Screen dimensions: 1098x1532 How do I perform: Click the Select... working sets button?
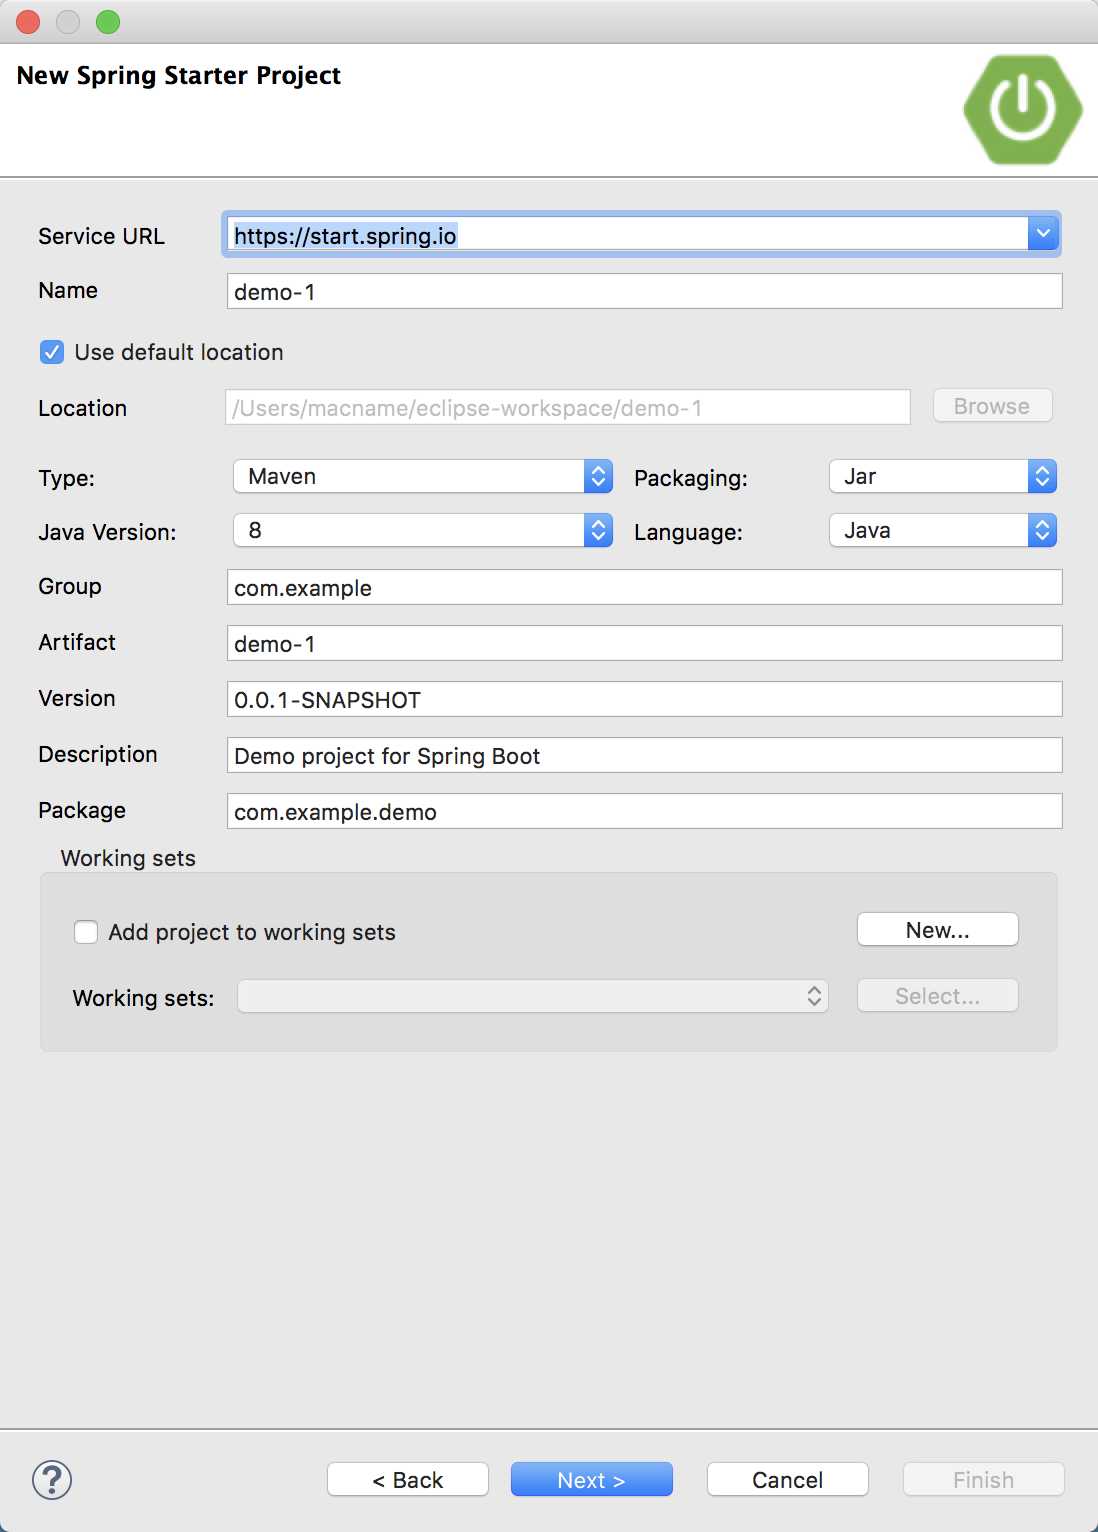[938, 996]
